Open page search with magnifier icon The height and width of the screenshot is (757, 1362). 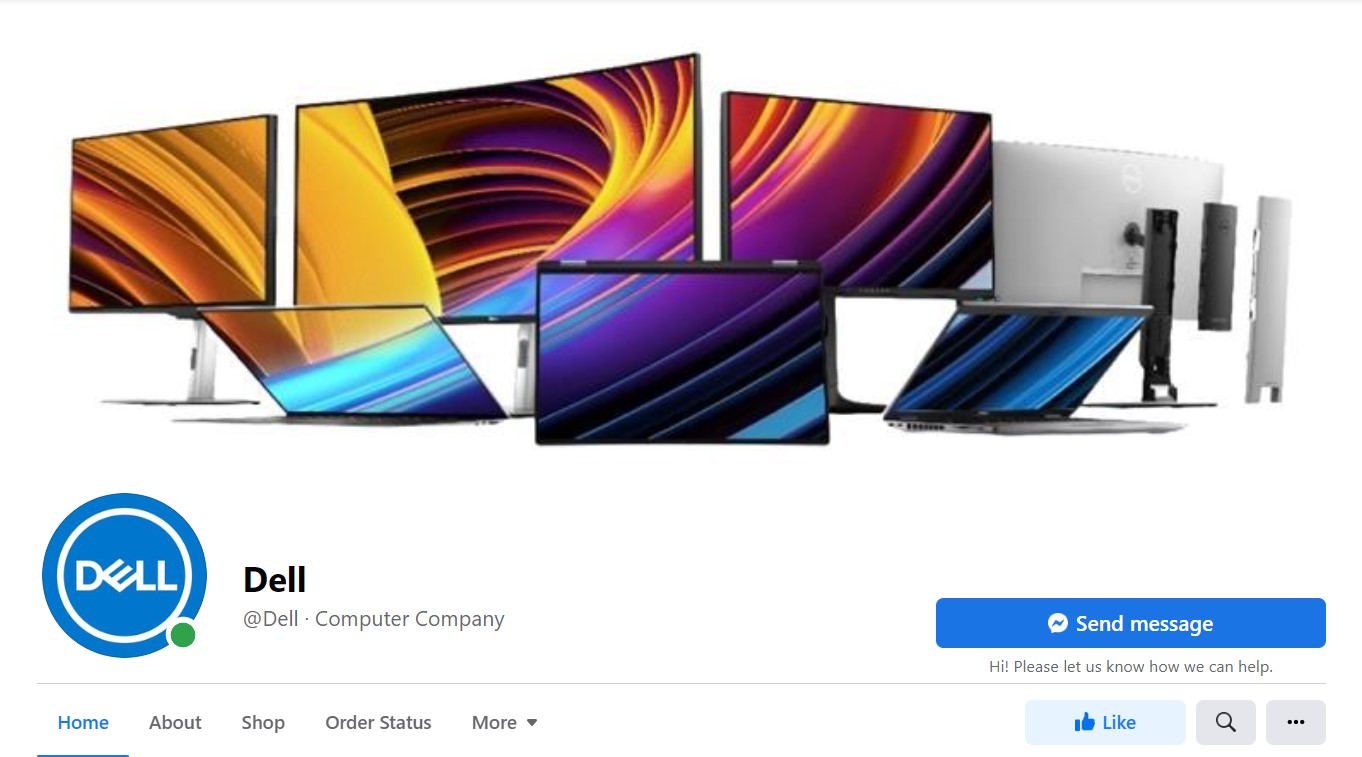(1226, 722)
